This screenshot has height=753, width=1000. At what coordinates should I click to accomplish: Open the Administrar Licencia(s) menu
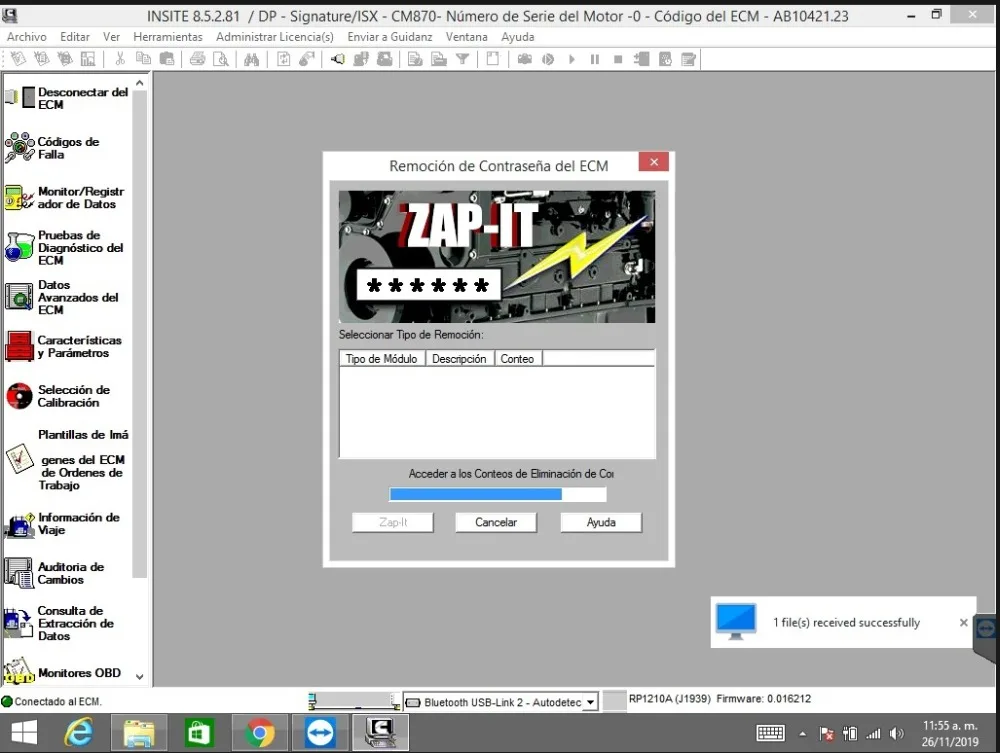(x=275, y=37)
